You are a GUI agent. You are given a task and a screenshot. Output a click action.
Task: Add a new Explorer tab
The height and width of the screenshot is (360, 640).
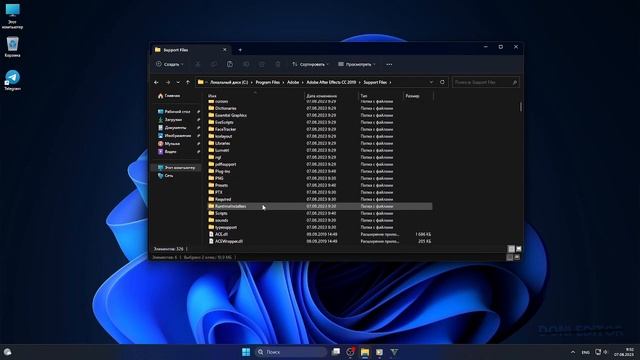(240, 50)
